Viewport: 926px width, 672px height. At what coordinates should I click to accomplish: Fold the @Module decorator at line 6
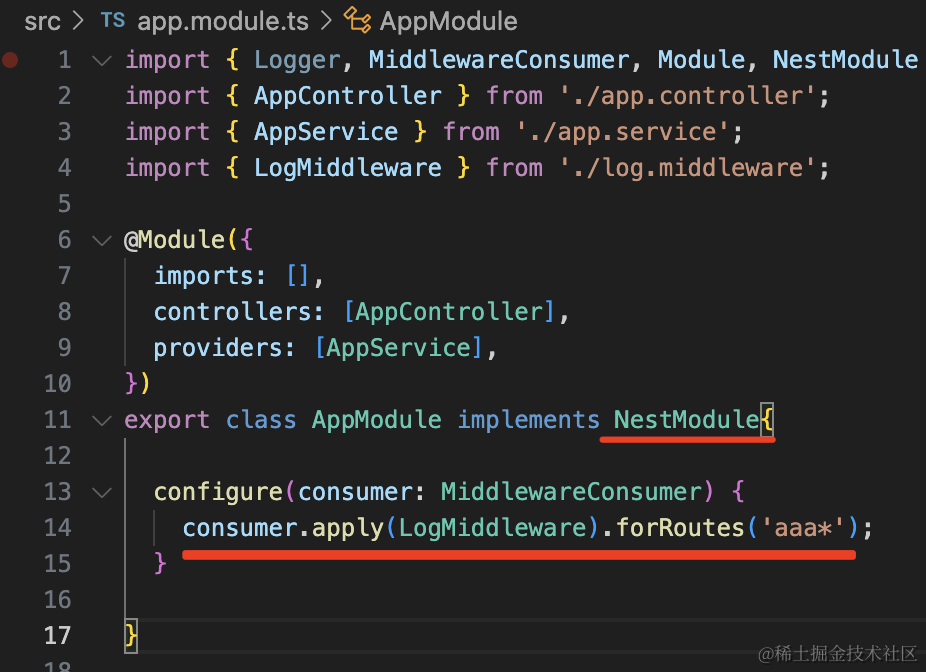[x=102, y=240]
